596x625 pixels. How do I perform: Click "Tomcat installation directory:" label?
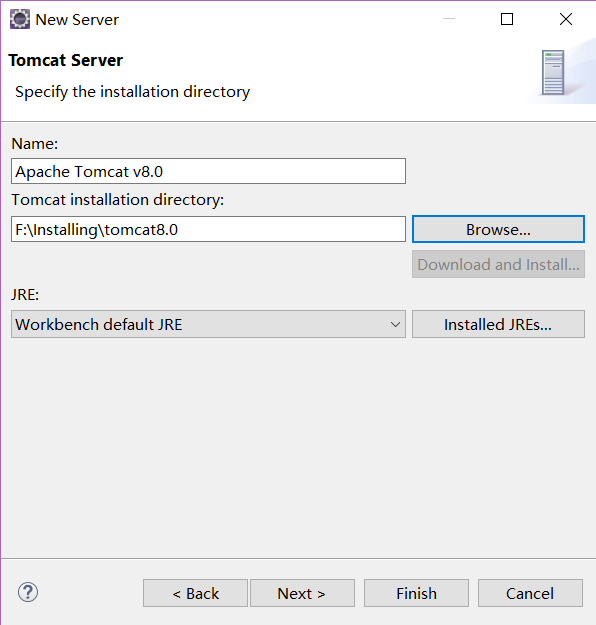click(x=118, y=199)
